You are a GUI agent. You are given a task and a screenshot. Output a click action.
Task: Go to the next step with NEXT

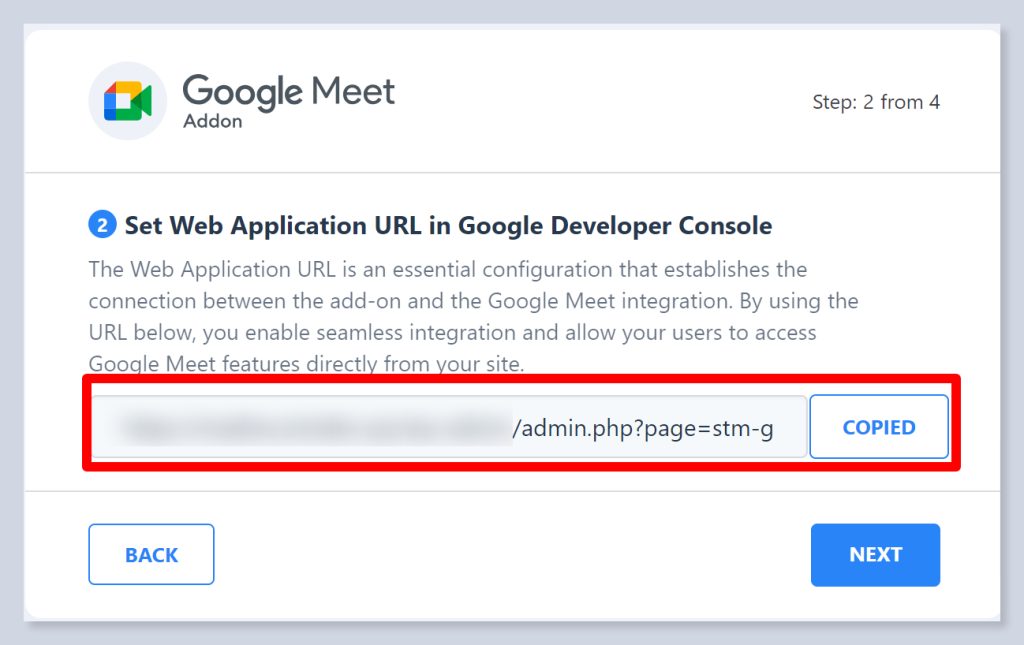tap(875, 555)
